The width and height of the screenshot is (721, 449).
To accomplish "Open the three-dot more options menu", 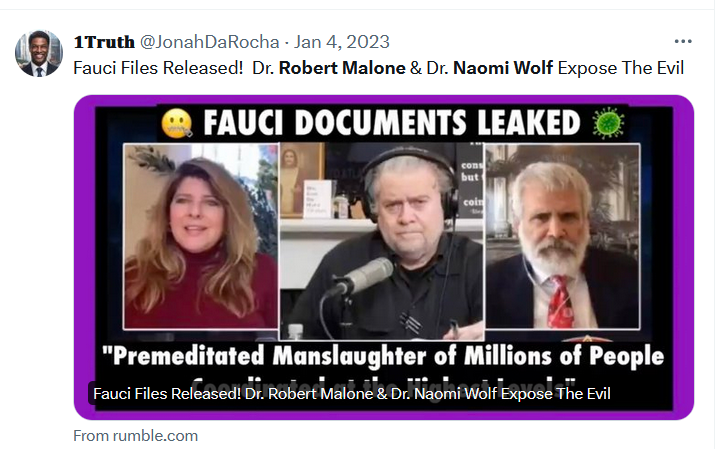I will [x=683, y=41].
